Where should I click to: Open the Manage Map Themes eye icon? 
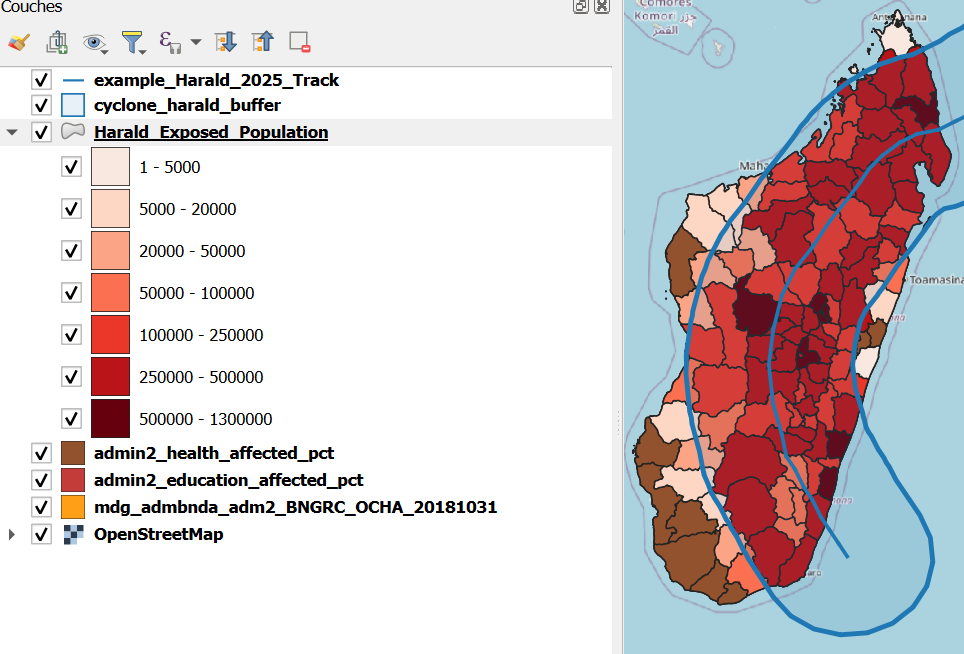click(x=94, y=42)
